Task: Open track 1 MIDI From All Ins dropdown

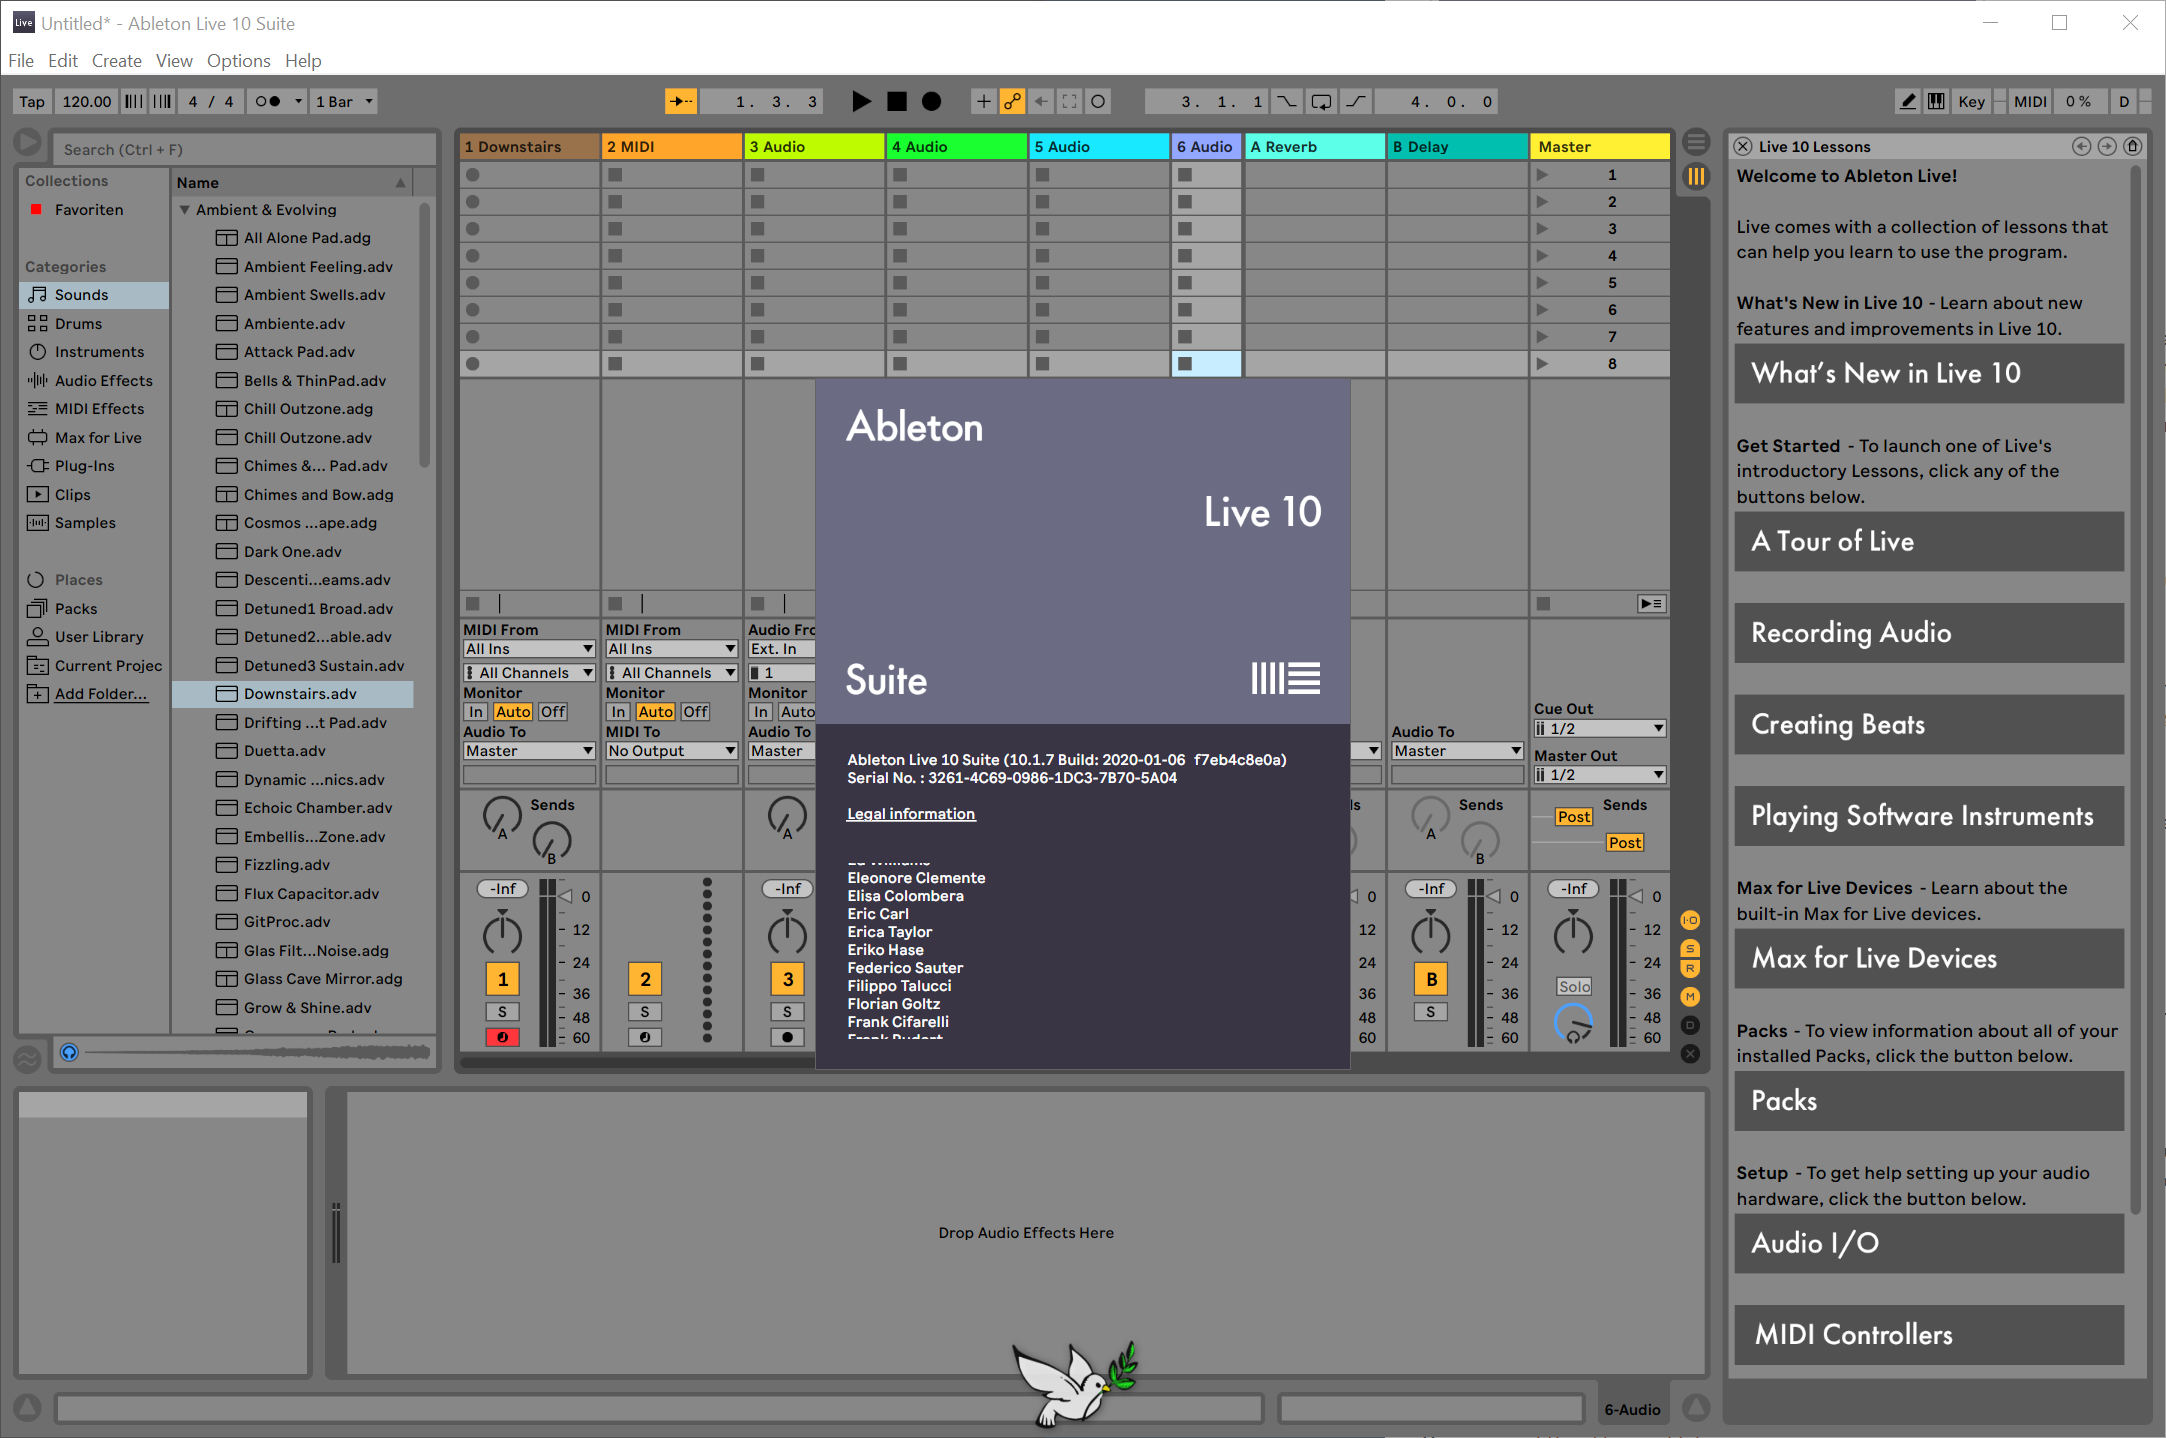Action: 529,648
